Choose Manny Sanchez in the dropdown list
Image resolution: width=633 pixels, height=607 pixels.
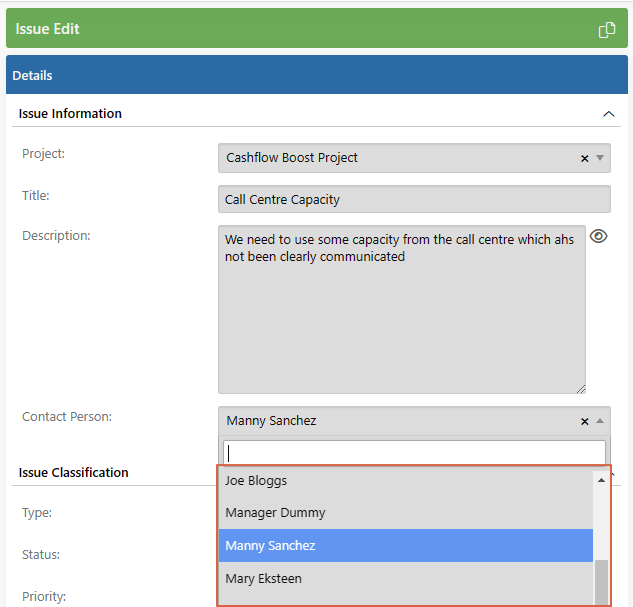(x=406, y=546)
